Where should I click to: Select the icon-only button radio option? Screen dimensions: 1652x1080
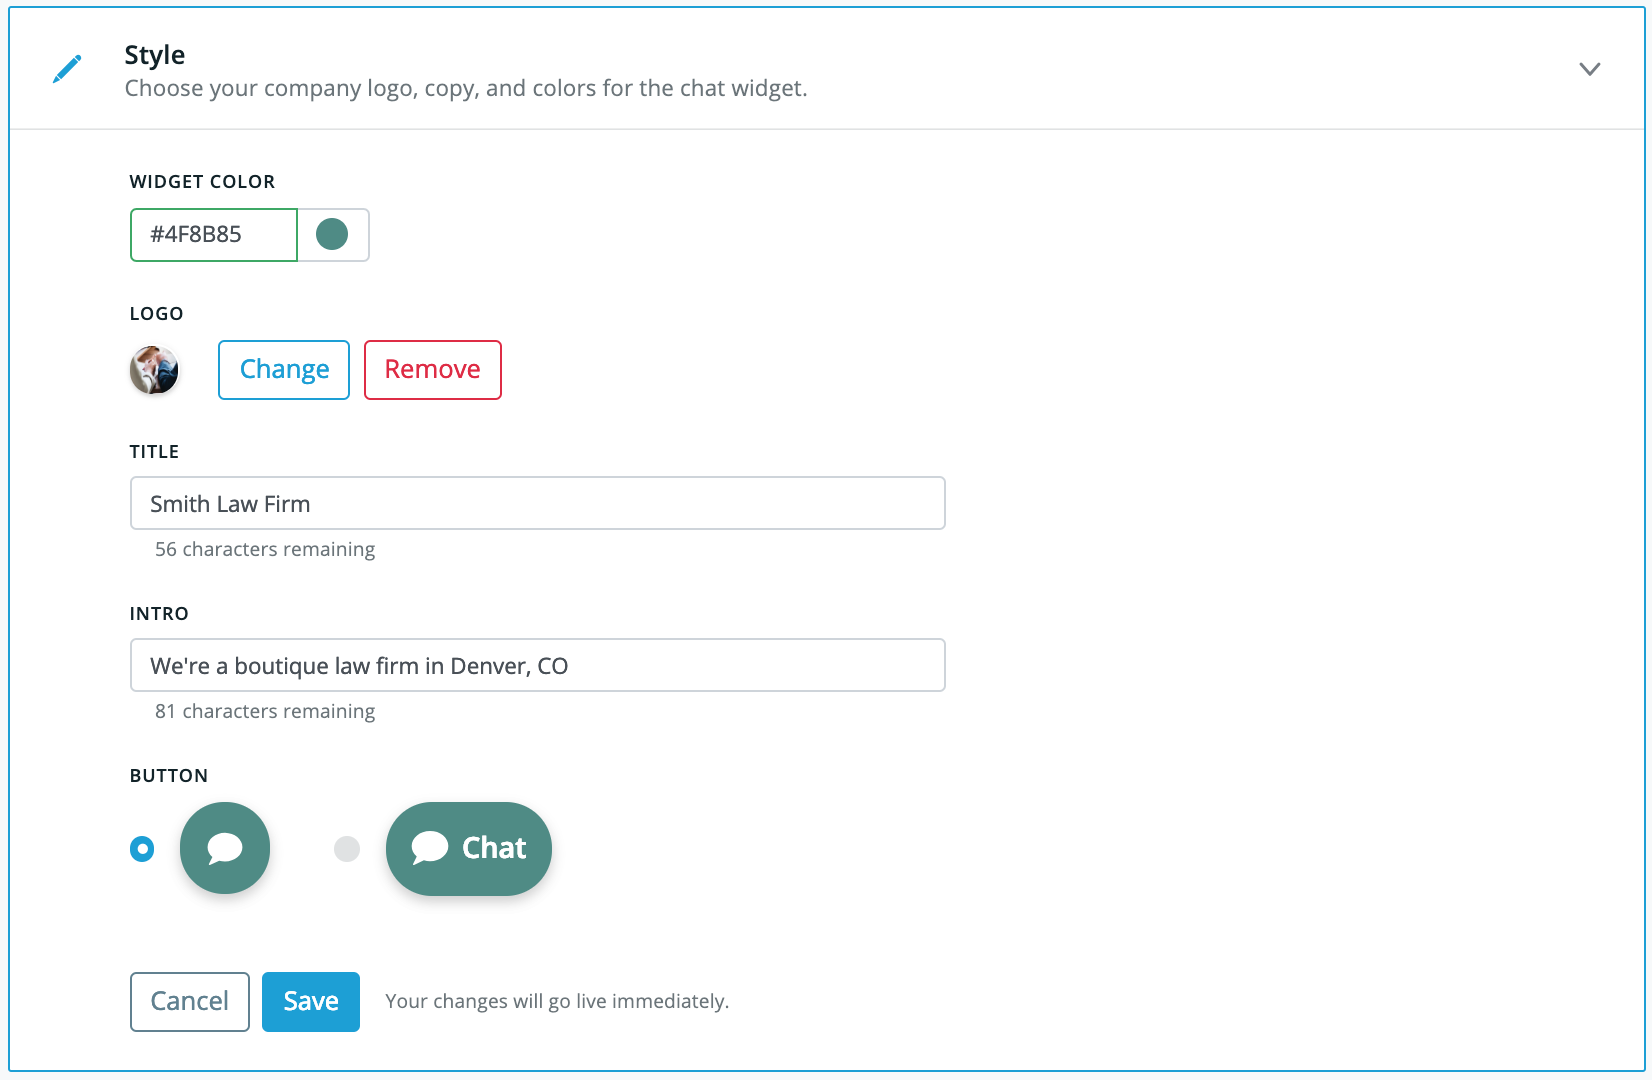point(142,849)
